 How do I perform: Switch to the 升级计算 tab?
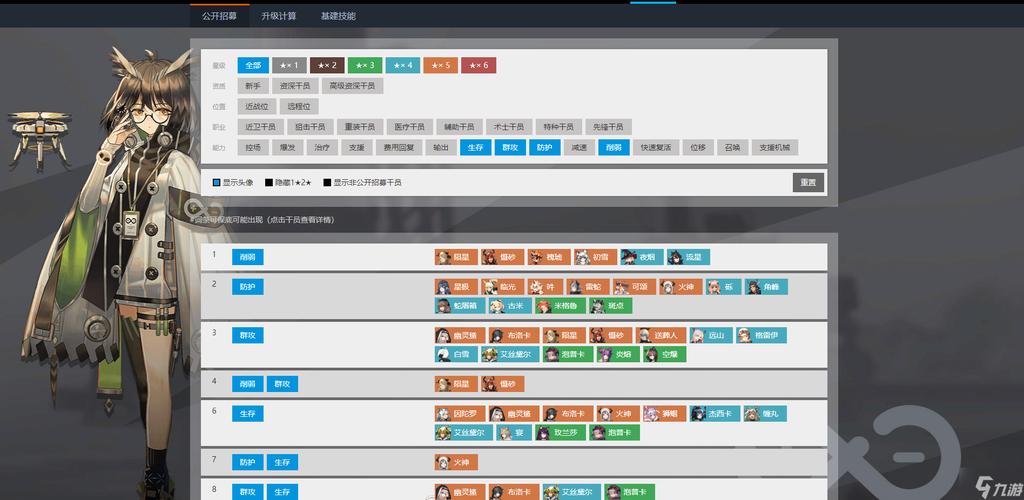click(x=279, y=16)
